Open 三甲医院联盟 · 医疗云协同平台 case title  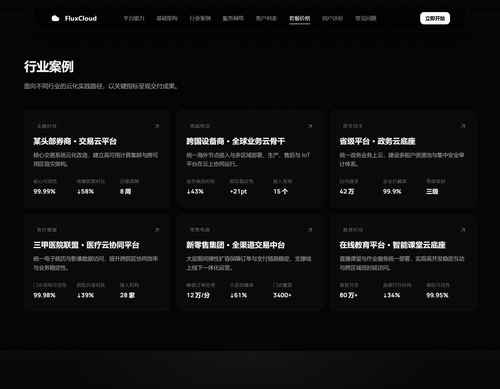[86, 245]
